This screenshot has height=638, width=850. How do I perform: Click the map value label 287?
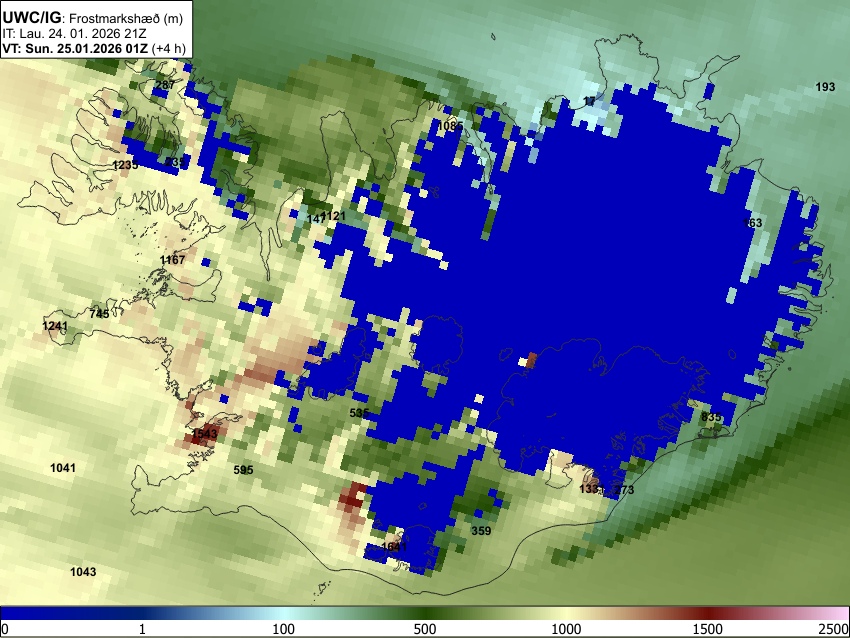pyautogui.click(x=165, y=85)
